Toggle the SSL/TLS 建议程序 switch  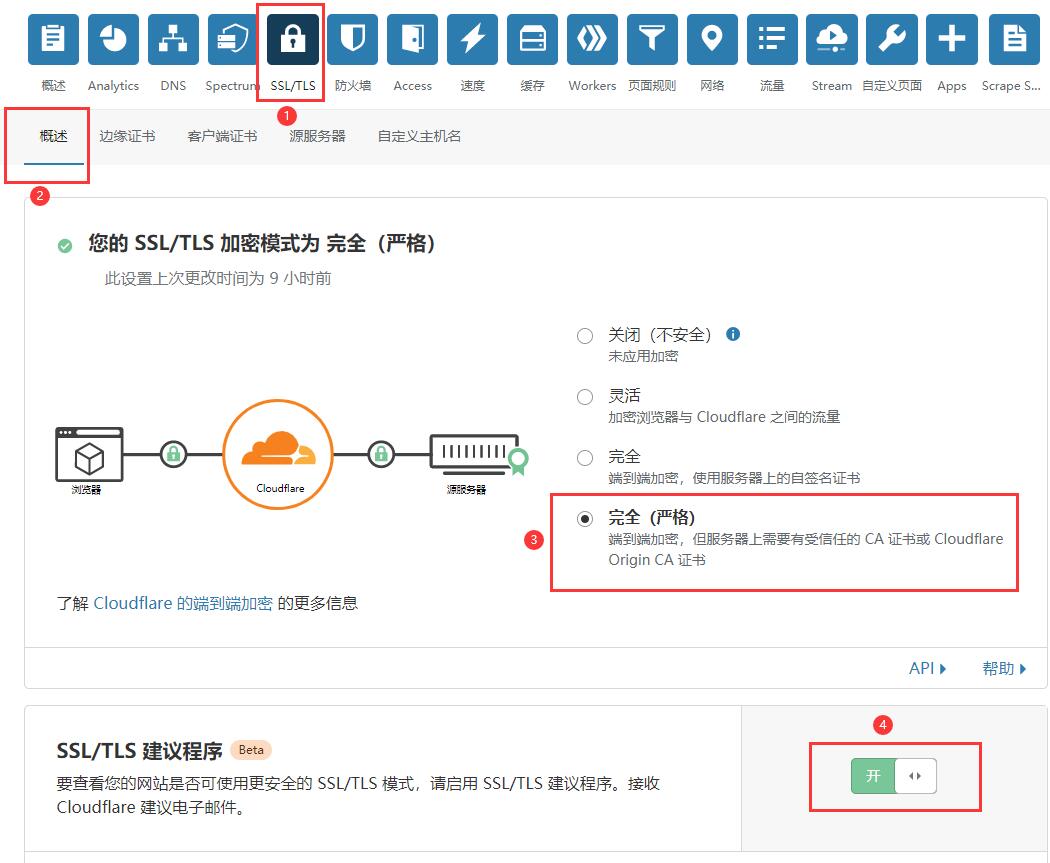893,776
